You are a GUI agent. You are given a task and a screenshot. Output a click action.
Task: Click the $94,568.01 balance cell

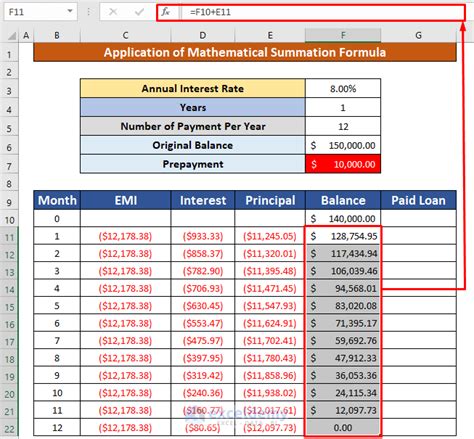pos(343,288)
